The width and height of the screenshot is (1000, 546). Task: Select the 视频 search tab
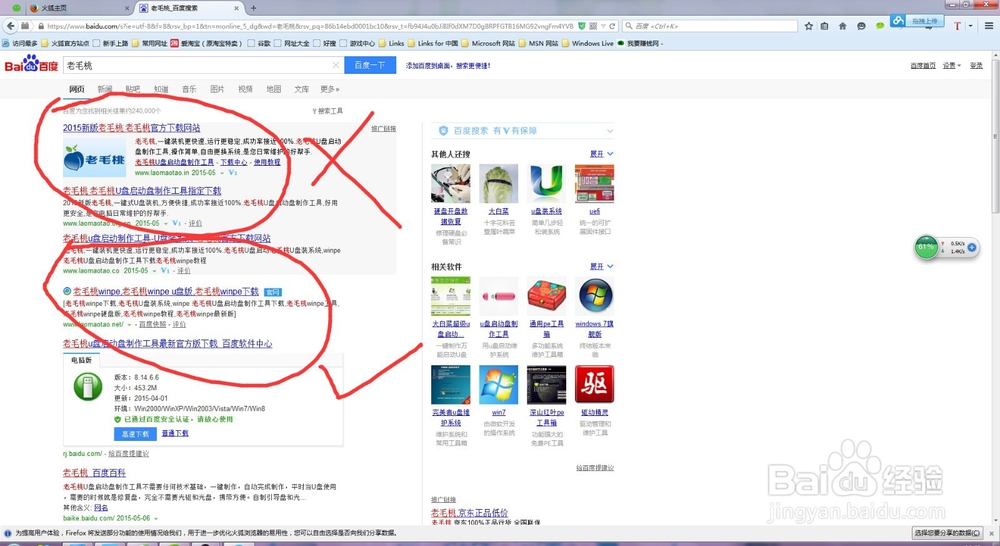coord(245,89)
